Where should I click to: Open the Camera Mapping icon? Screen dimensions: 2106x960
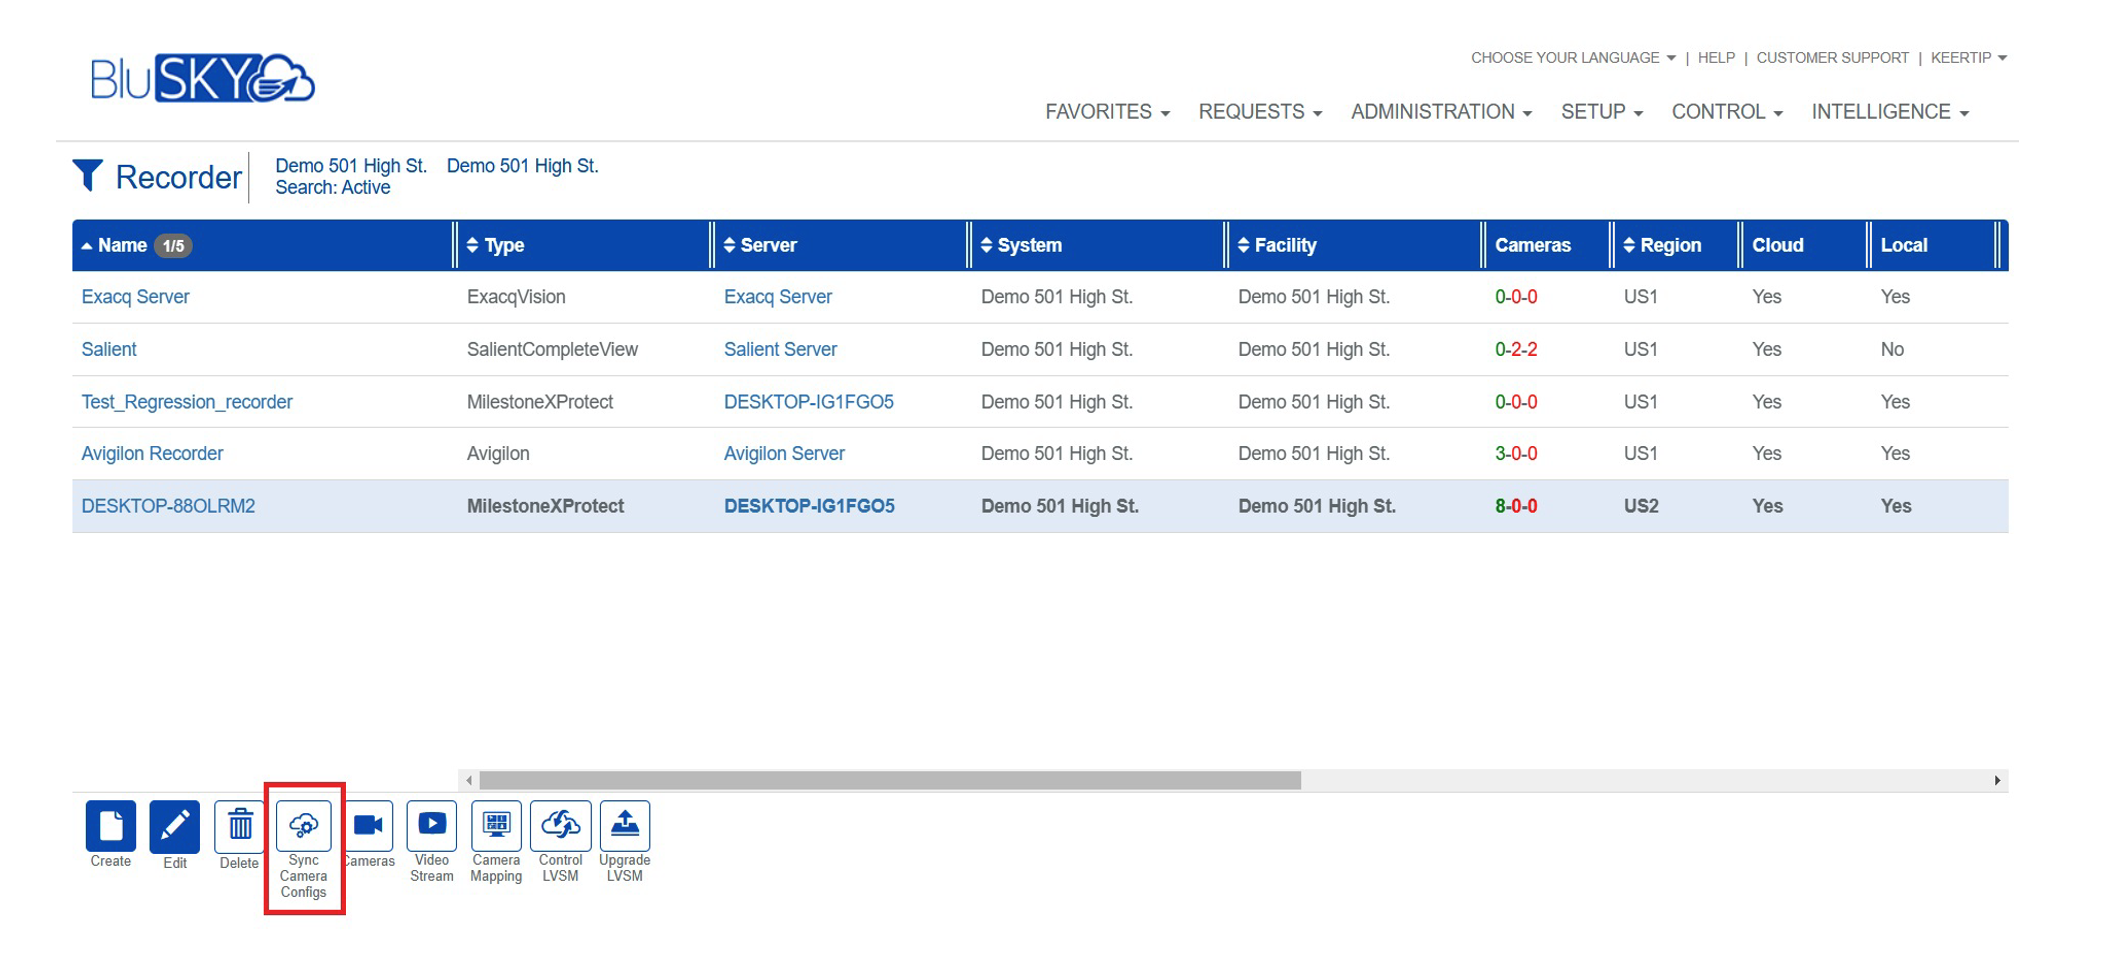pos(496,826)
